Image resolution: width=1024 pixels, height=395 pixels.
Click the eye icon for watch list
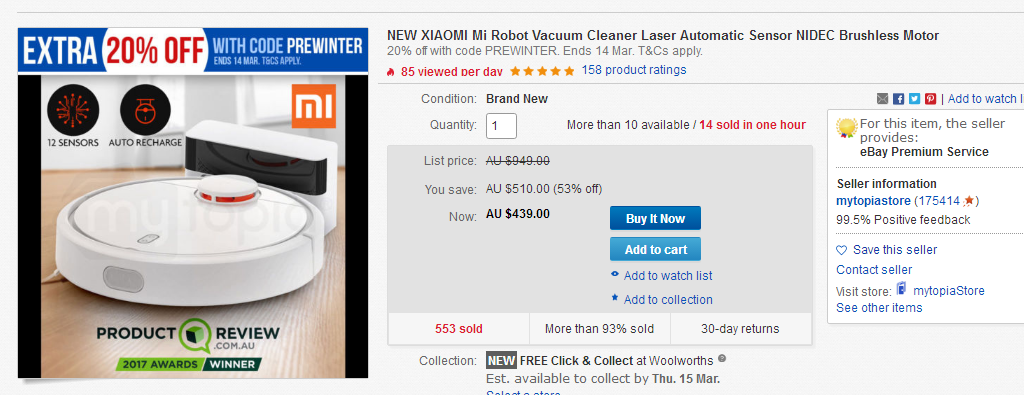615,275
